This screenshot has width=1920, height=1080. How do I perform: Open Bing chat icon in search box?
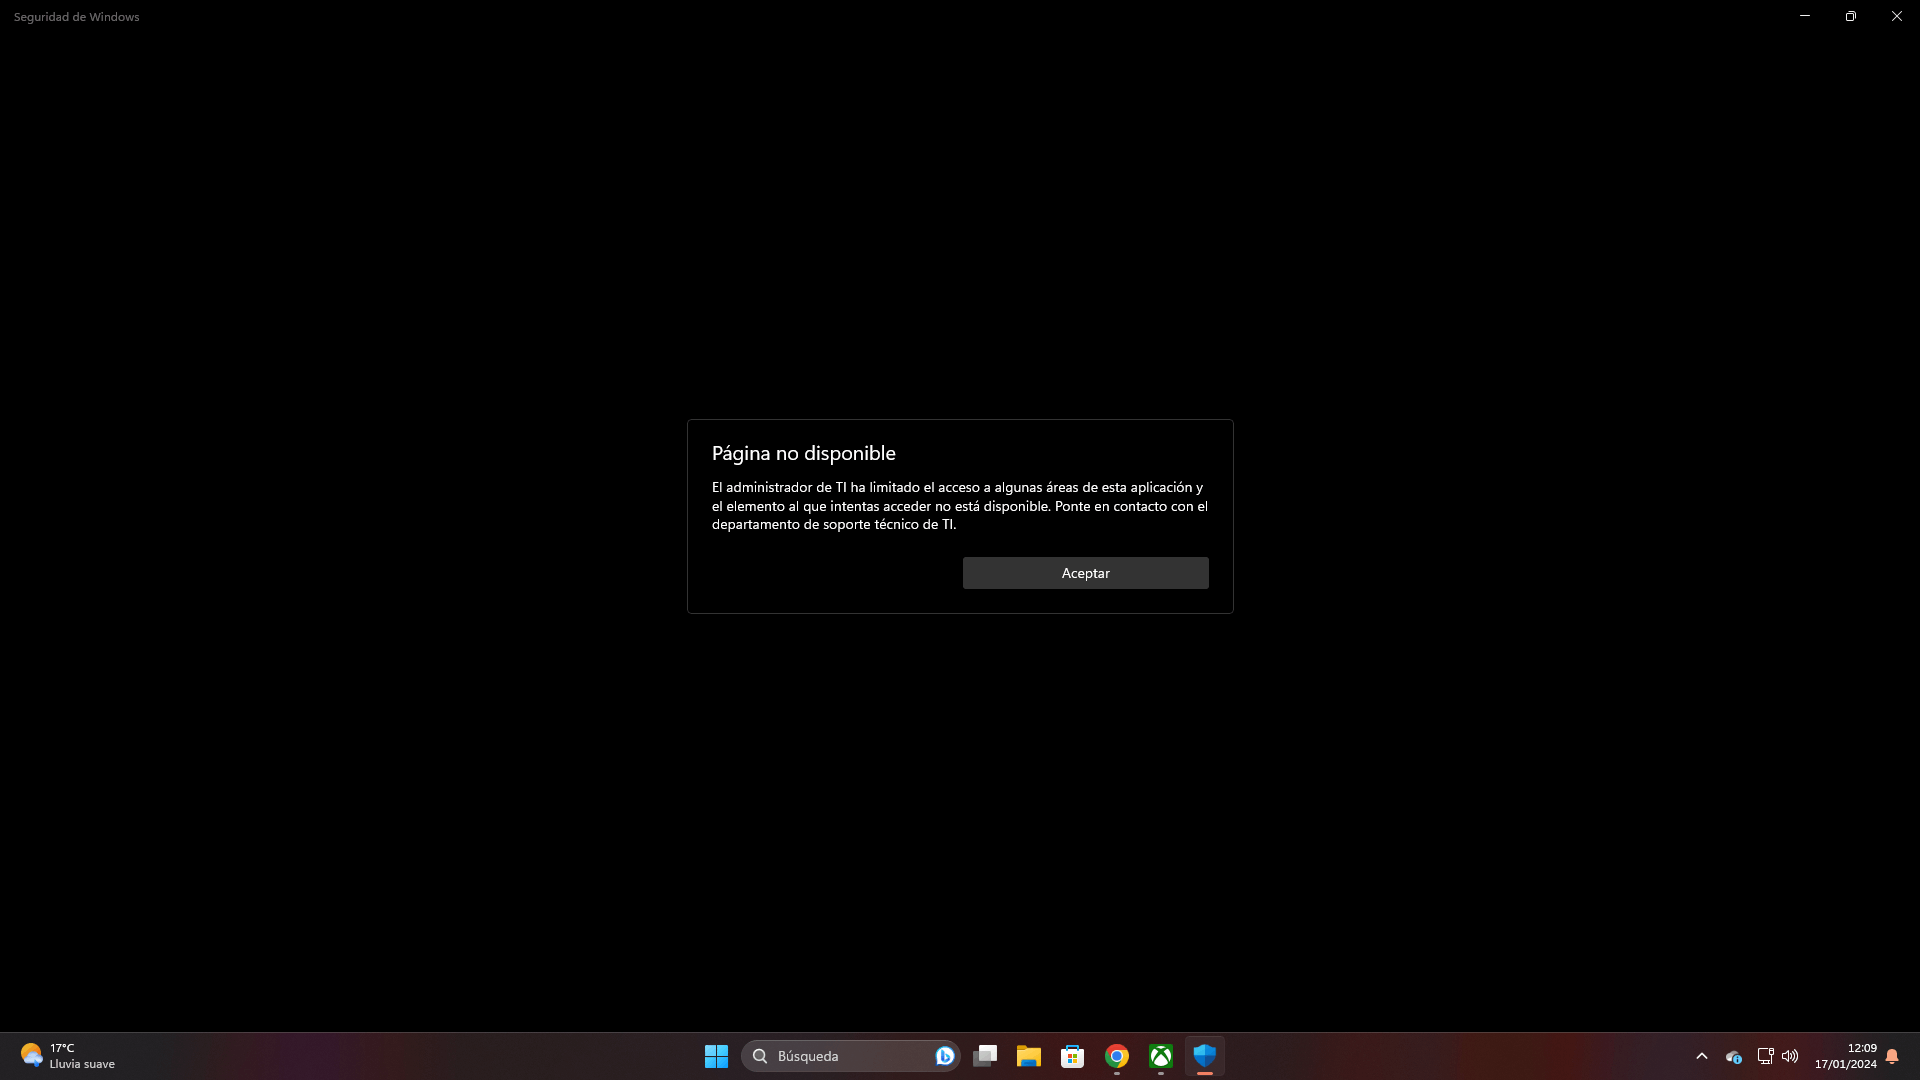pos(944,1056)
